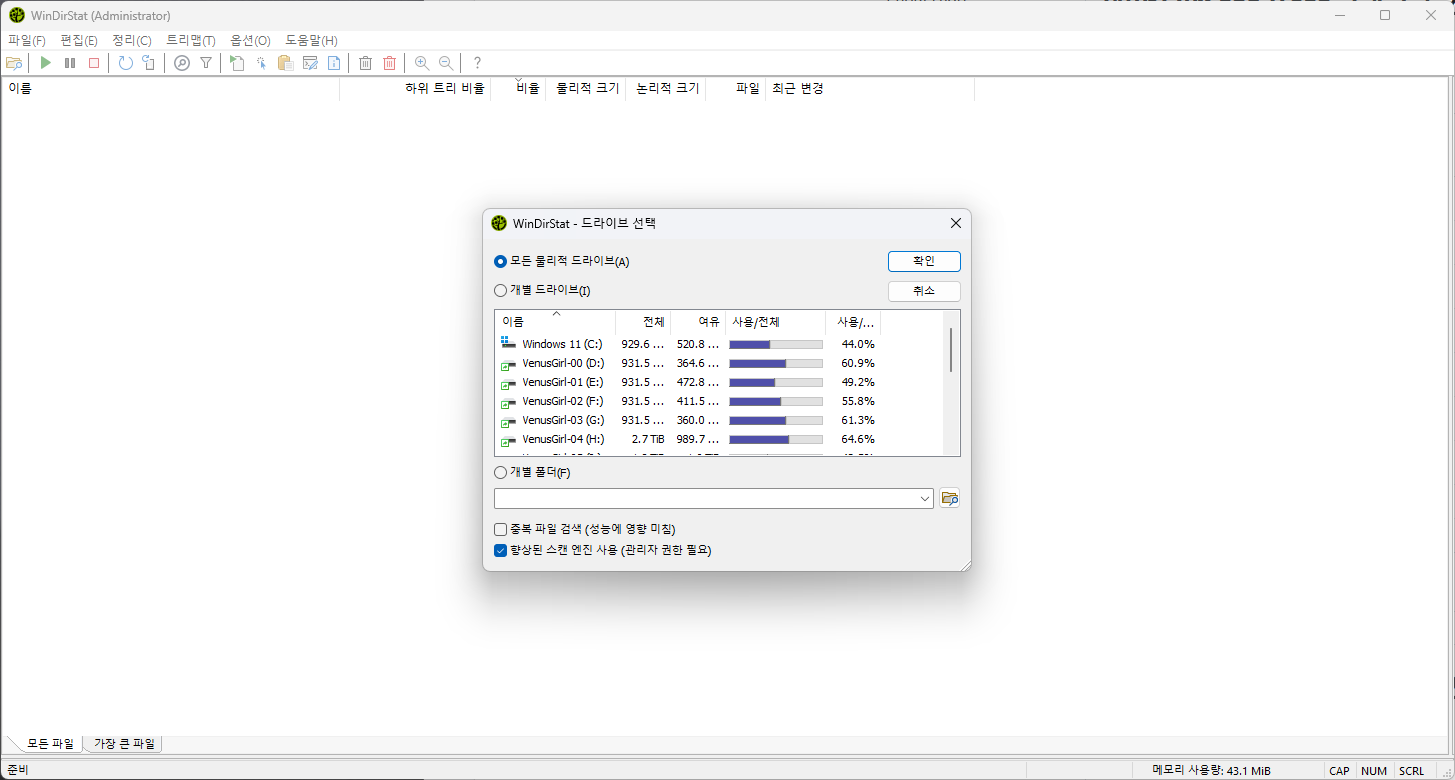The width and height of the screenshot is (1455, 780).
Task: Click the main window 물리적 크기 column header
Action: (585, 88)
